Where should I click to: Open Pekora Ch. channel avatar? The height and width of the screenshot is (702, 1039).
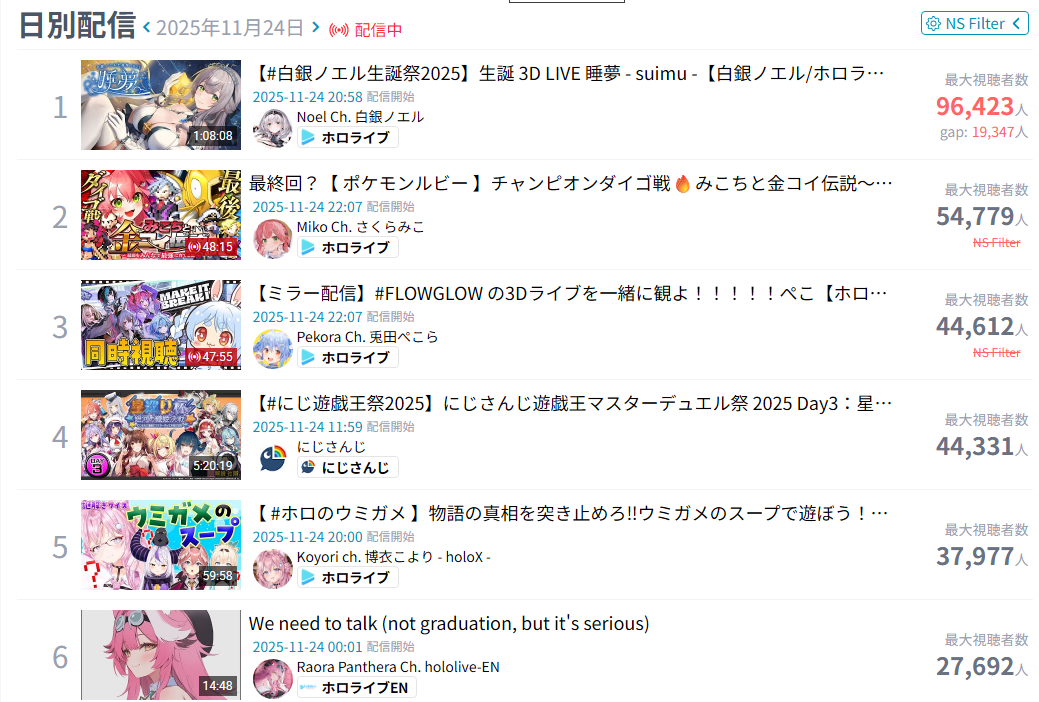[x=272, y=348]
